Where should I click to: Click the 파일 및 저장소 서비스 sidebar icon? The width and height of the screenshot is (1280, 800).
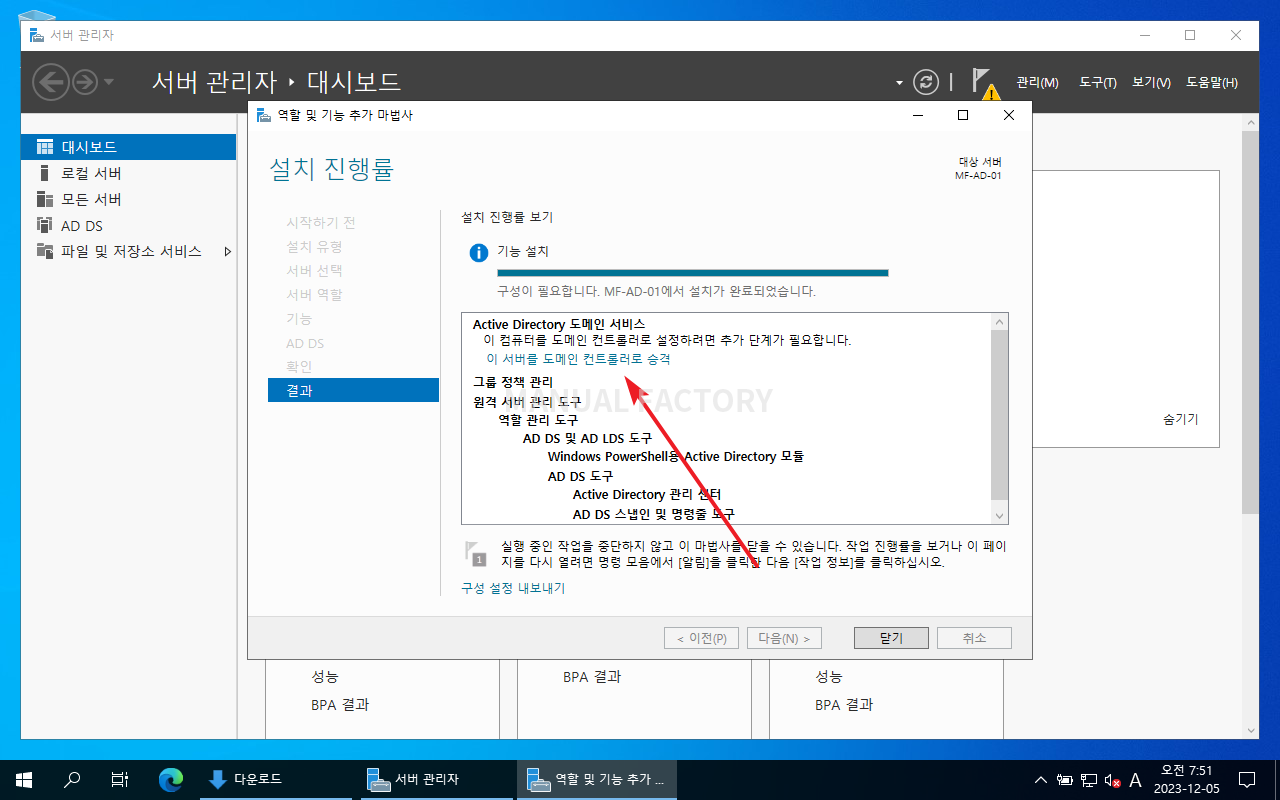click(44, 251)
